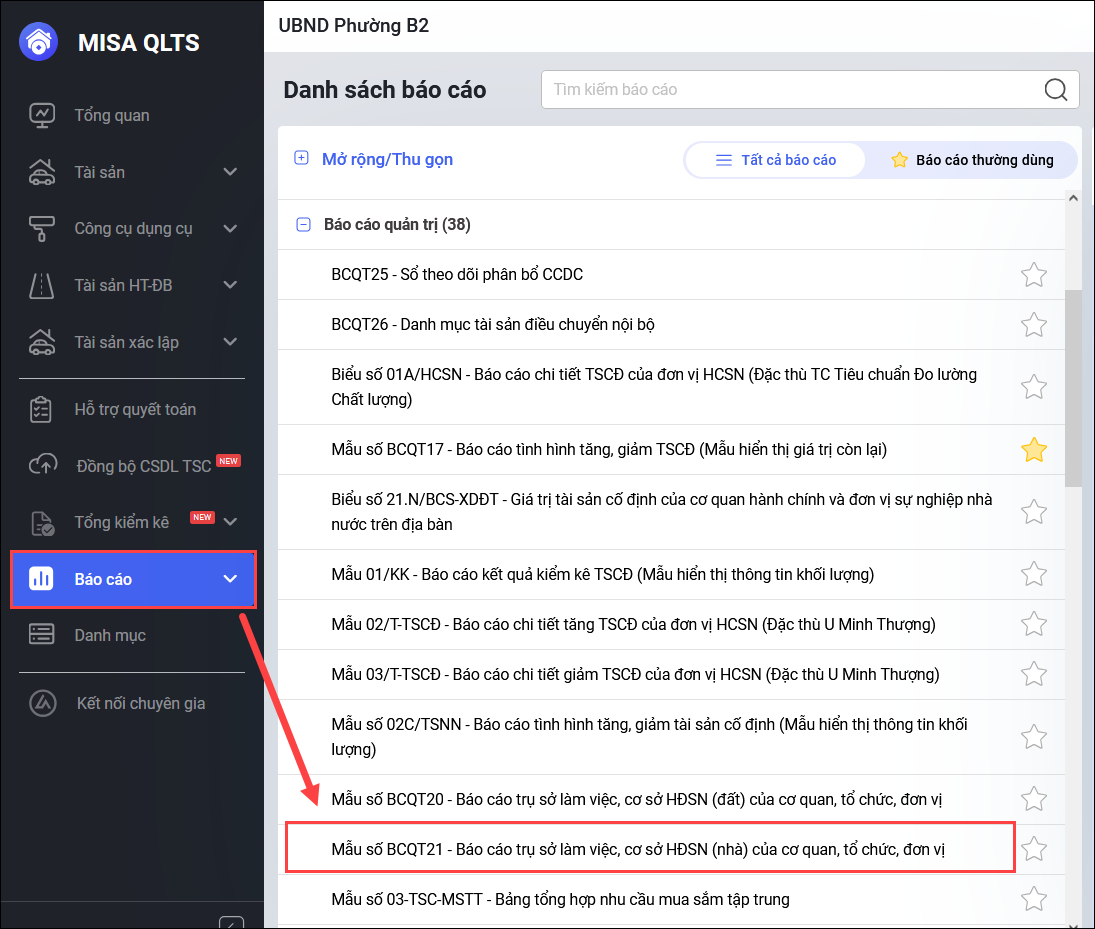The height and width of the screenshot is (929, 1095).
Task: Click the Công cụ dụng cụ roller icon
Action: 42,228
